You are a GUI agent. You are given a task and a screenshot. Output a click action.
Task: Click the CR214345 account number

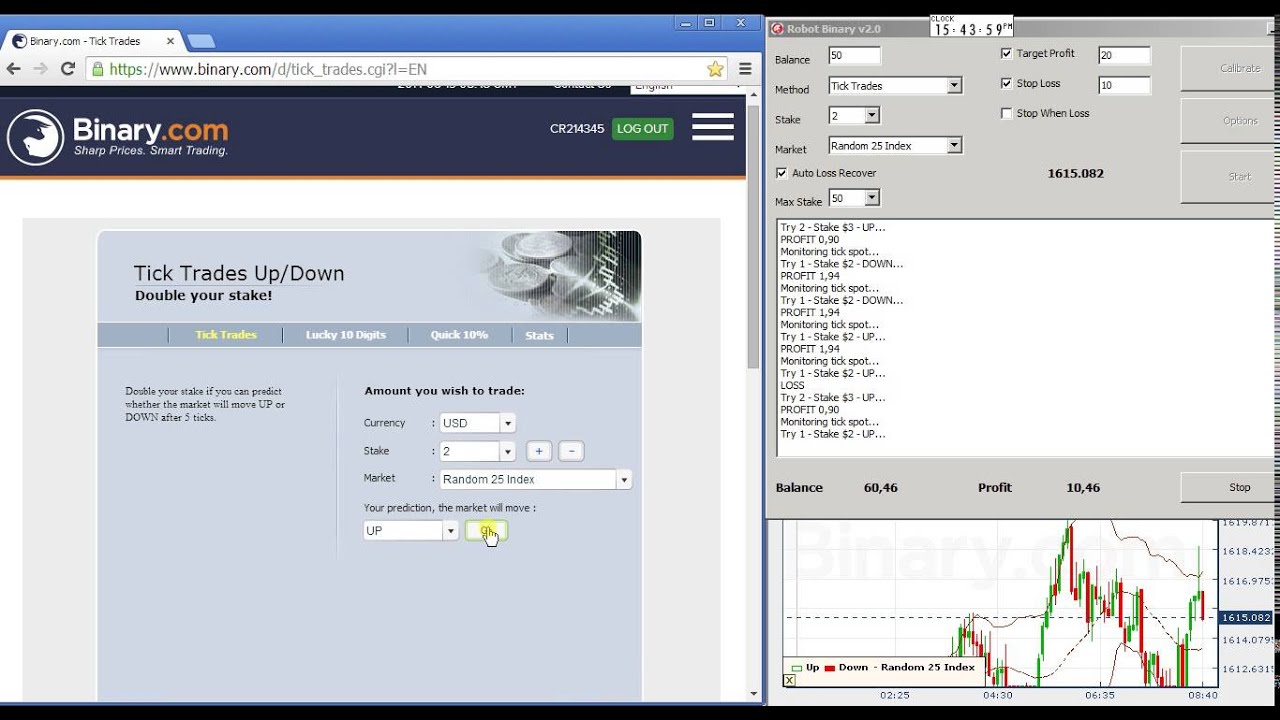(x=577, y=129)
